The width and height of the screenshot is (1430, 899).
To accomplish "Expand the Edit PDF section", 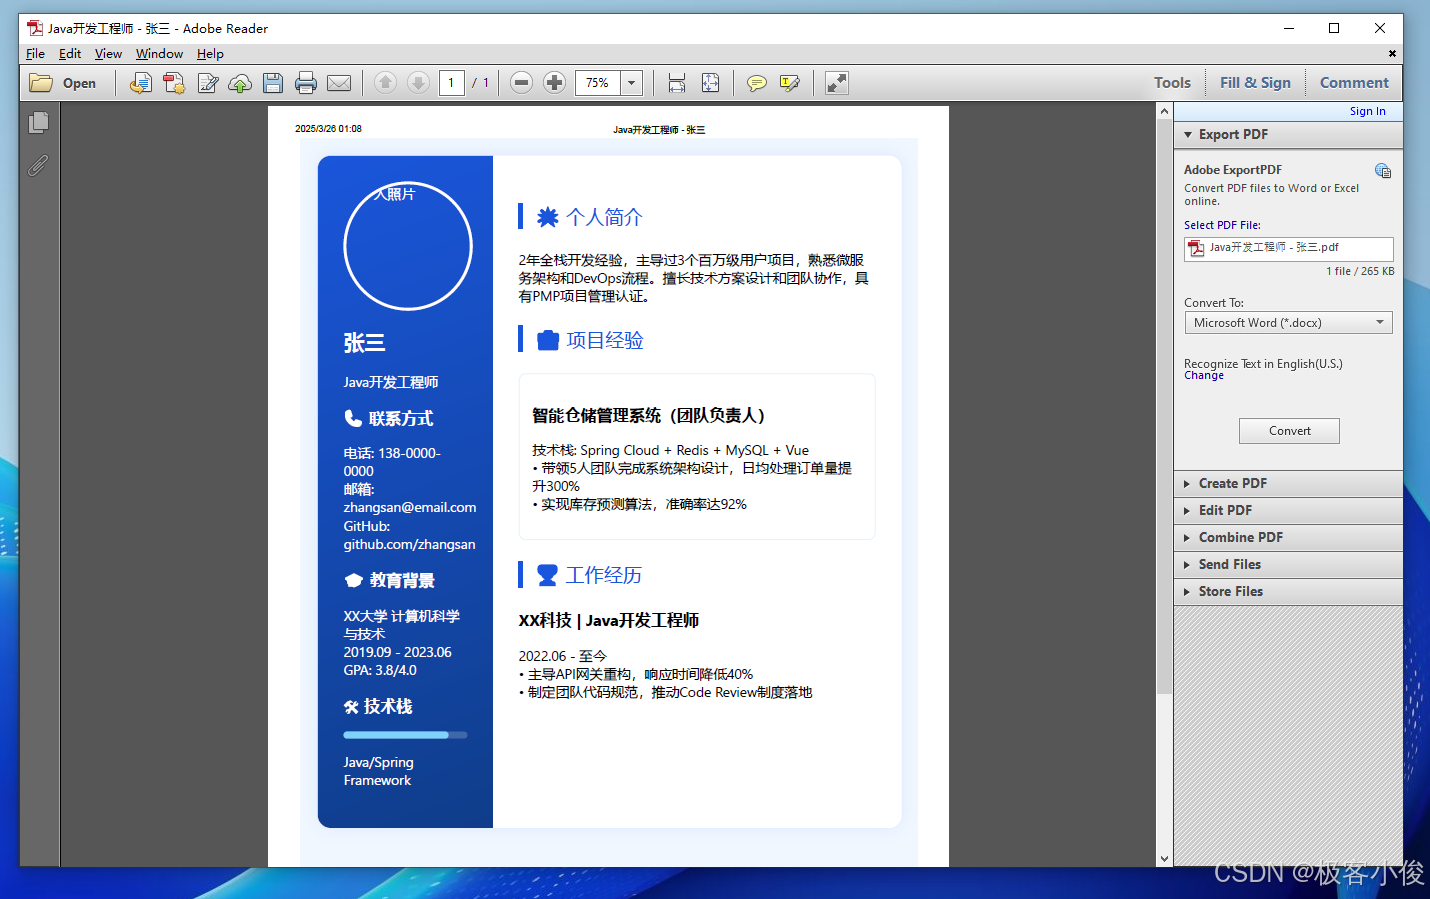I will tap(1288, 510).
